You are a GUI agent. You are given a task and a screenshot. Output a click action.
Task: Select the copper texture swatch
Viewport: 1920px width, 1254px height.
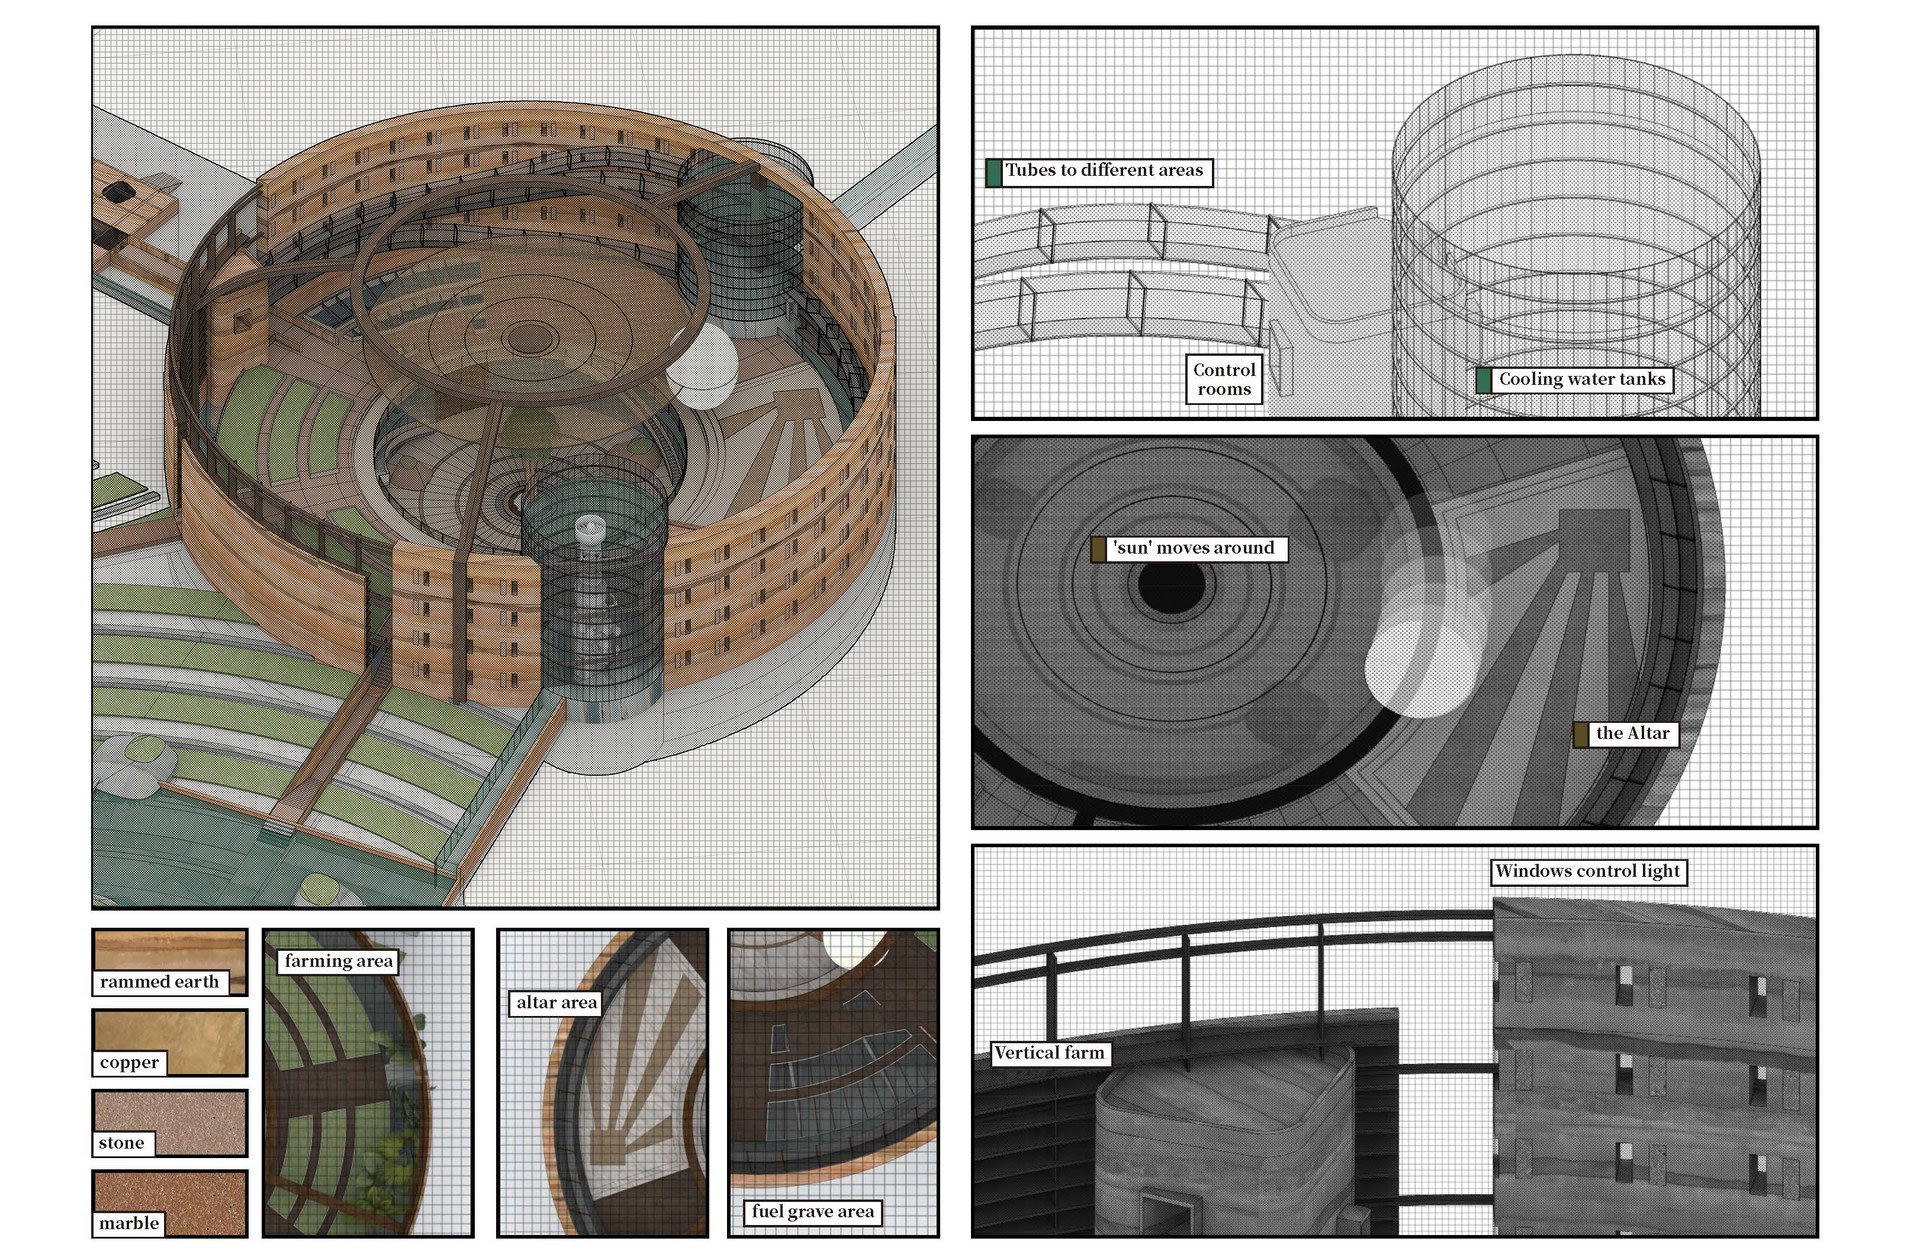(x=170, y=1042)
